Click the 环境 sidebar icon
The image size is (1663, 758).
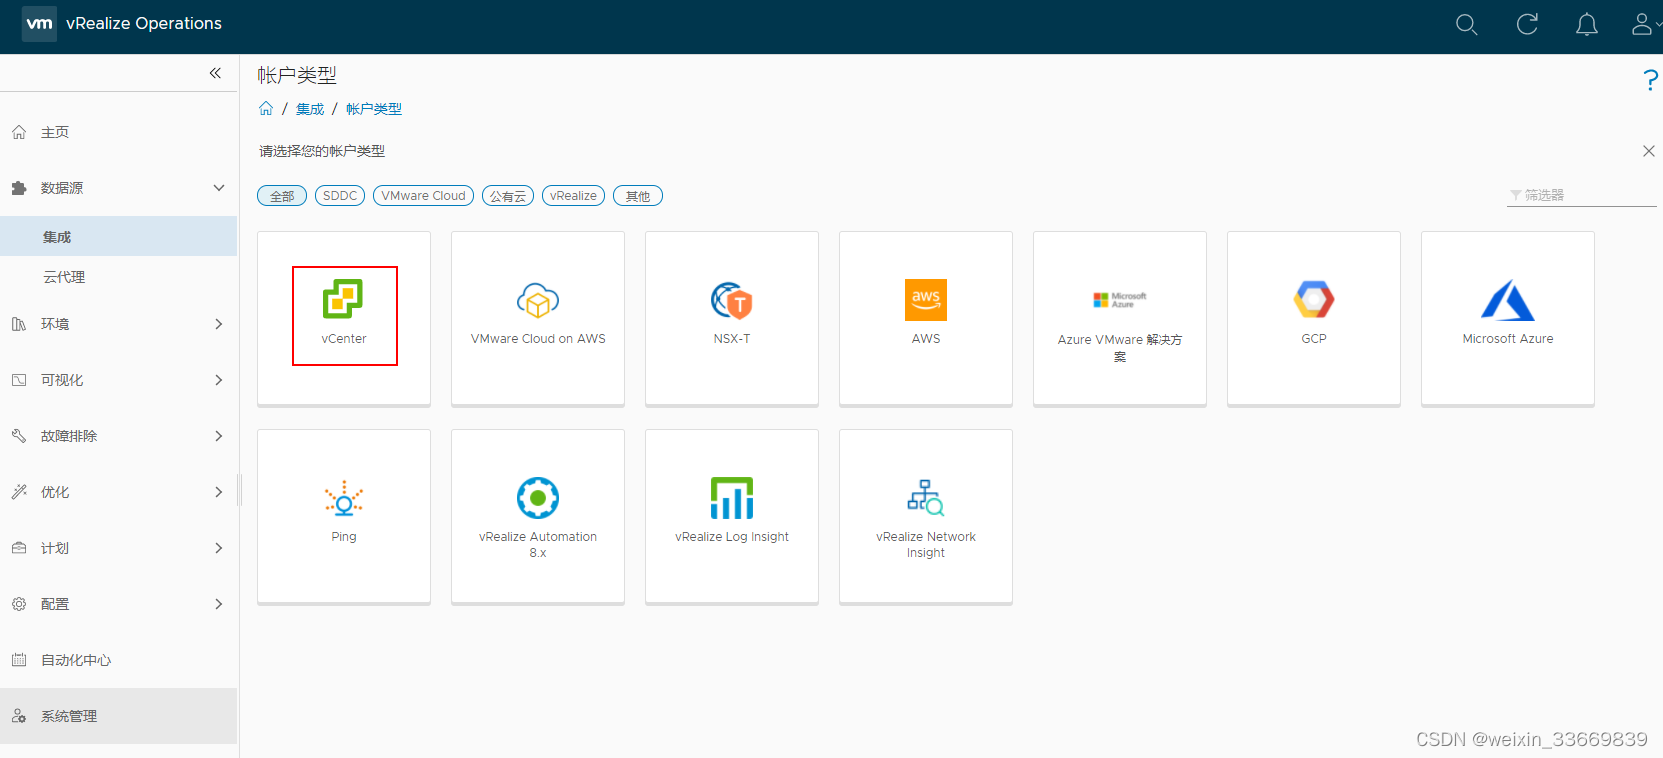click(x=19, y=324)
